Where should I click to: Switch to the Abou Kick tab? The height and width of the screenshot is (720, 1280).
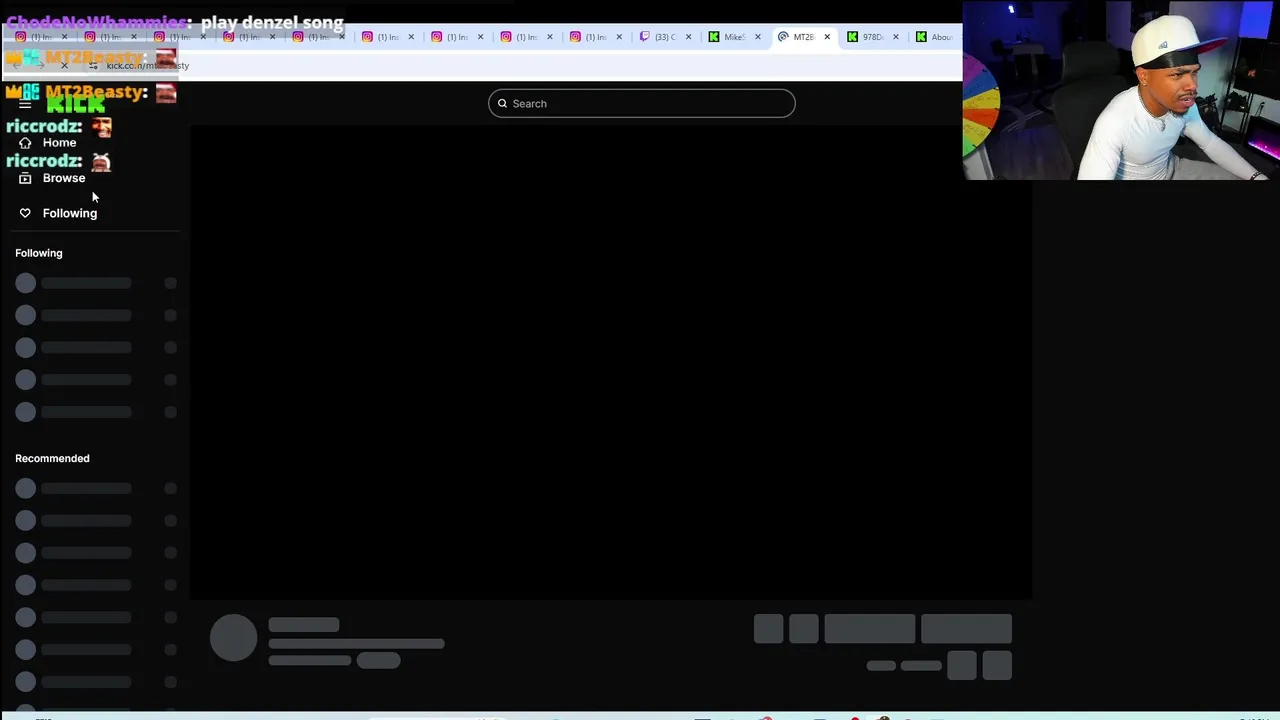point(934,37)
